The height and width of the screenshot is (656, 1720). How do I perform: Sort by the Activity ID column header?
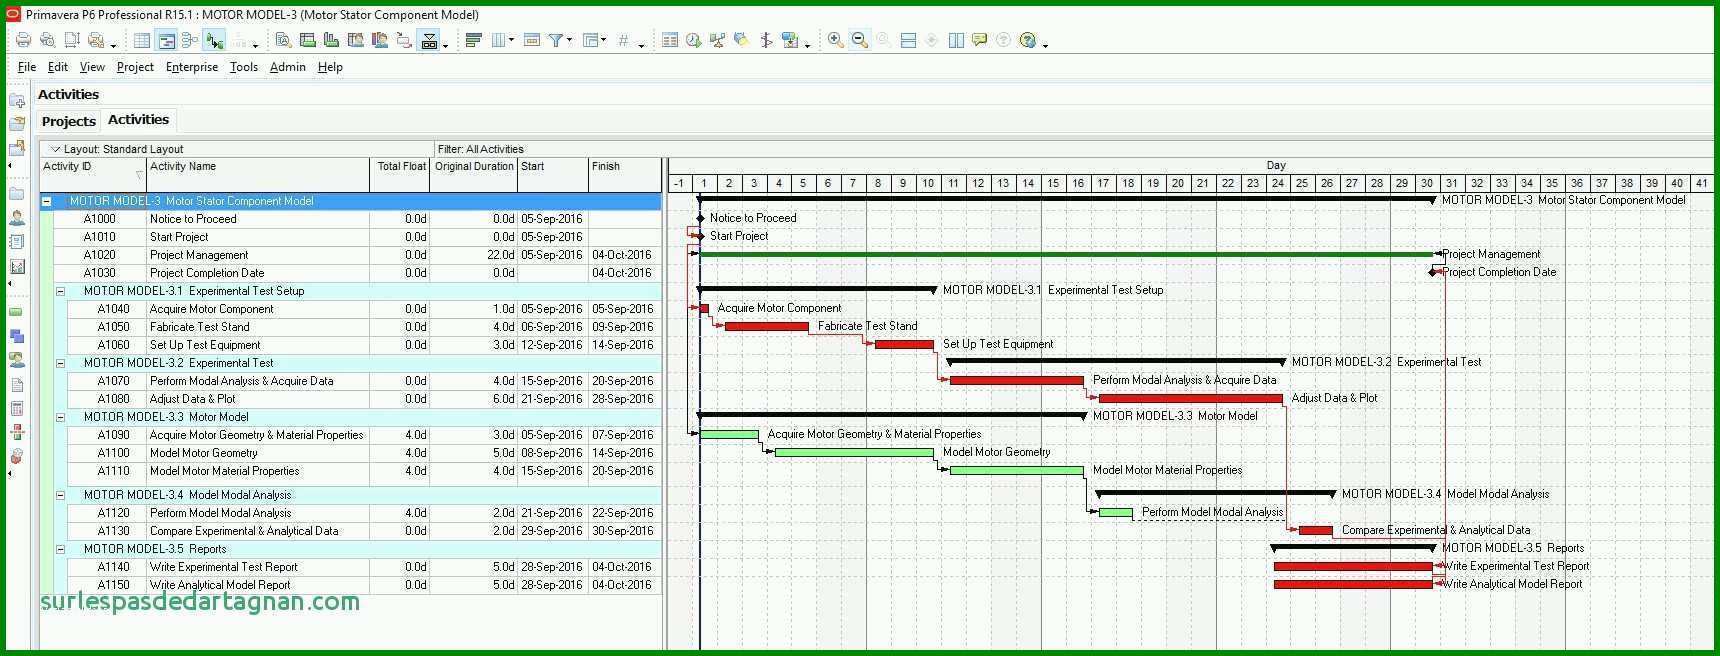(x=93, y=174)
